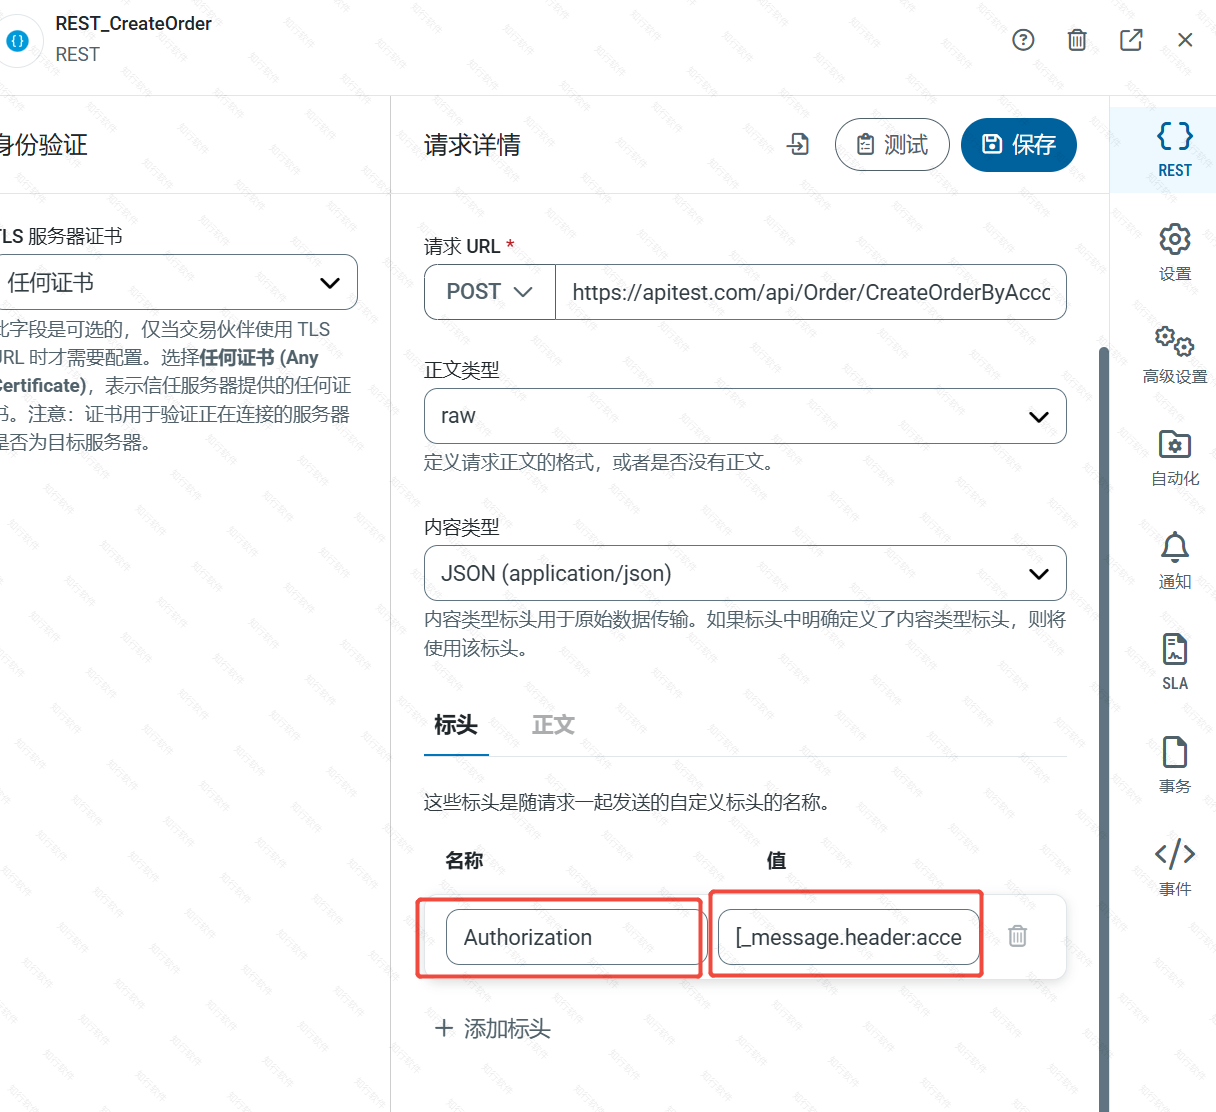Click the trash icon in the top bar
The image size is (1216, 1112).
1077,40
